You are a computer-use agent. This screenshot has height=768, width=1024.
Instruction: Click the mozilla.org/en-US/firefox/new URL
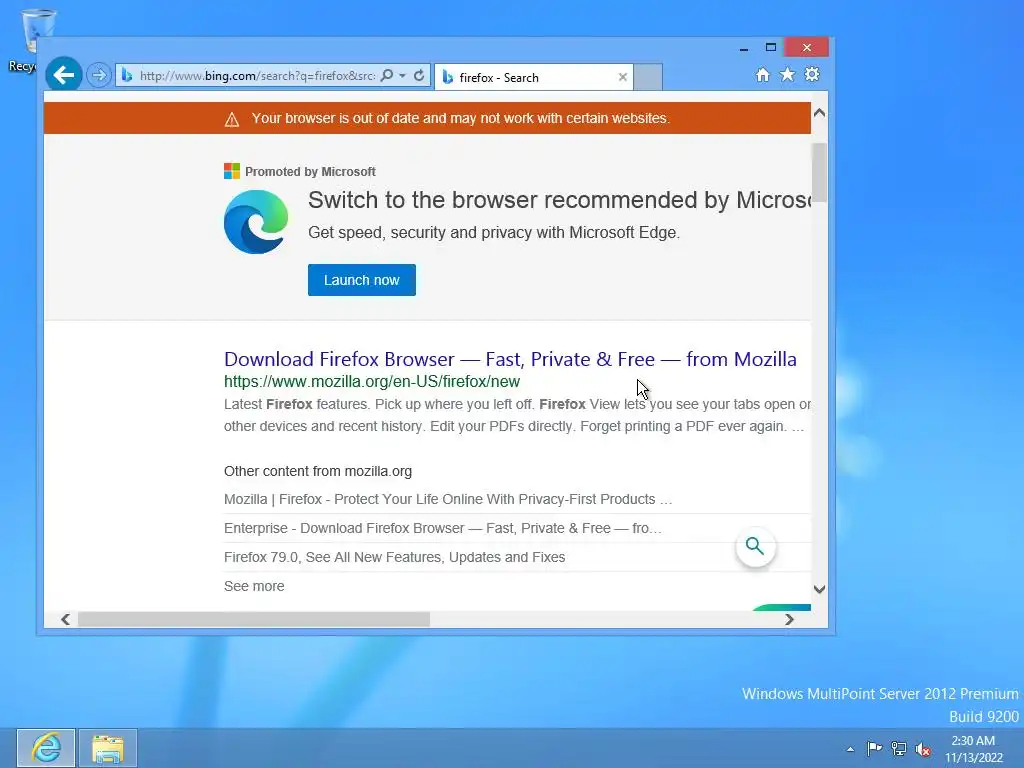[372, 381]
